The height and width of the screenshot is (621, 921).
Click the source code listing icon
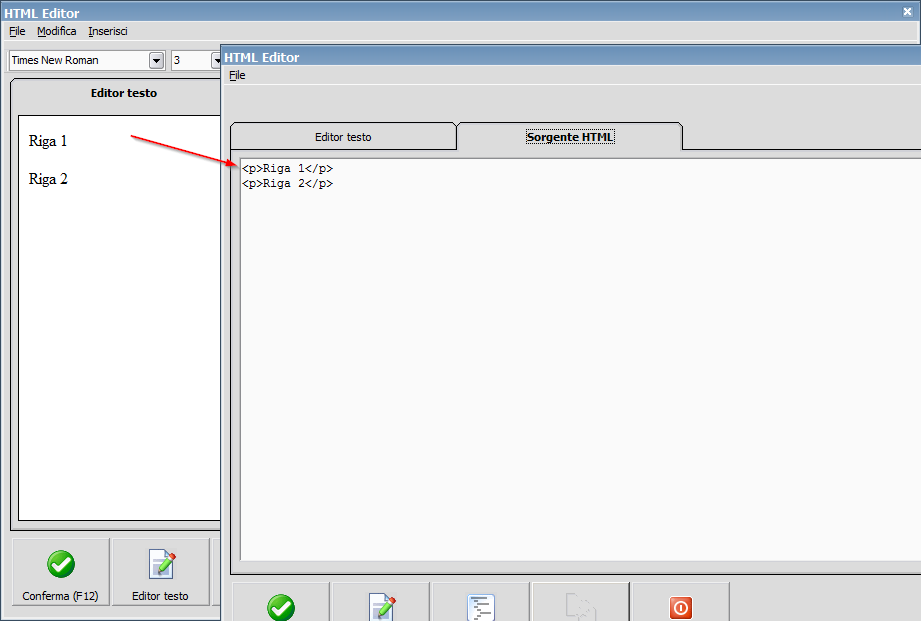point(481,607)
